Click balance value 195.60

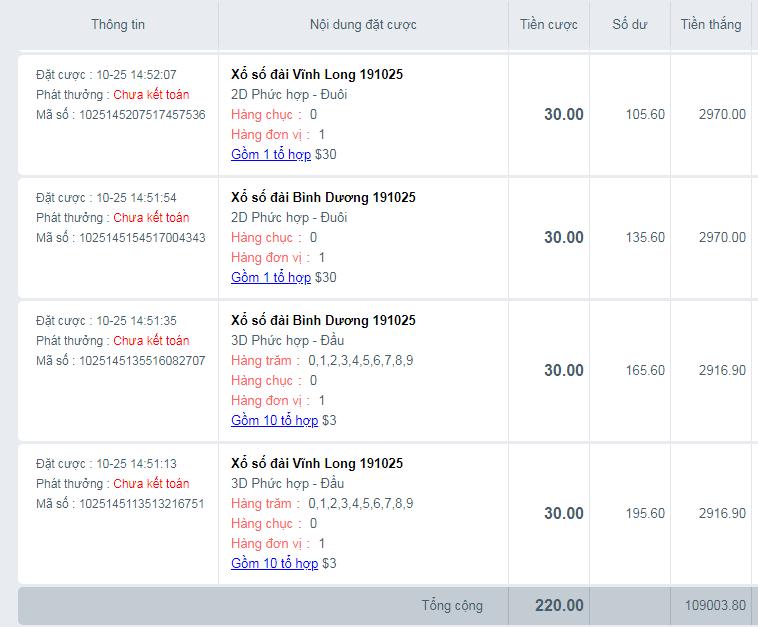tap(645, 513)
